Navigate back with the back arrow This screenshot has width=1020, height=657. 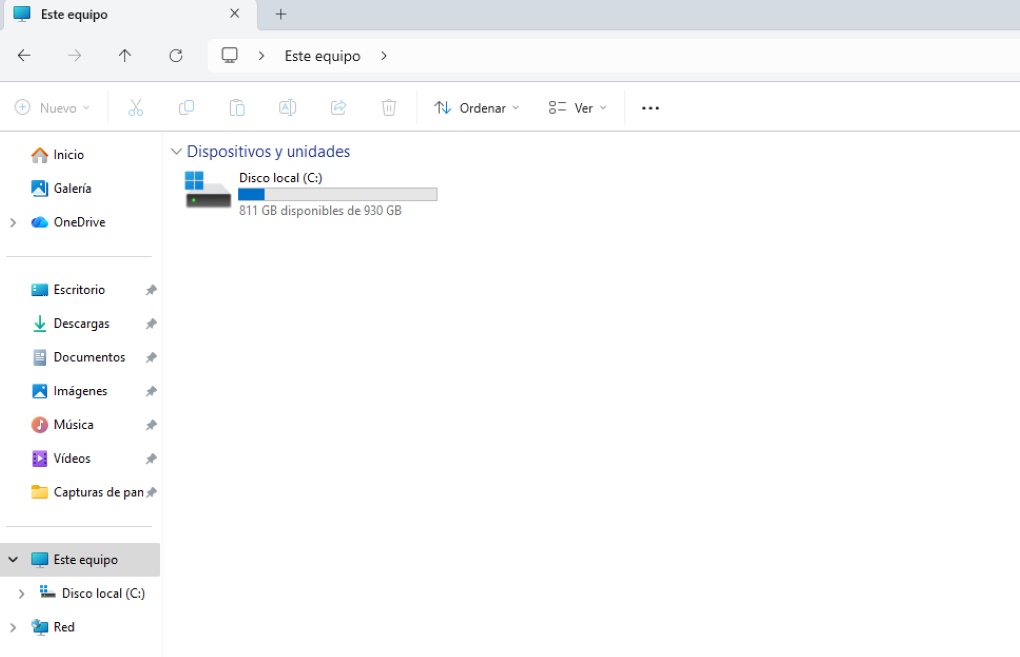[x=25, y=56]
